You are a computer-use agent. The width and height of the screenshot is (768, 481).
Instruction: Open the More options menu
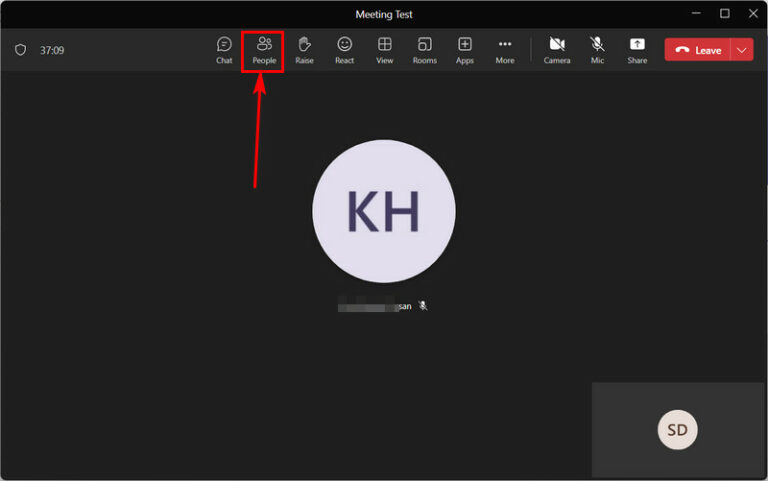point(505,50)
